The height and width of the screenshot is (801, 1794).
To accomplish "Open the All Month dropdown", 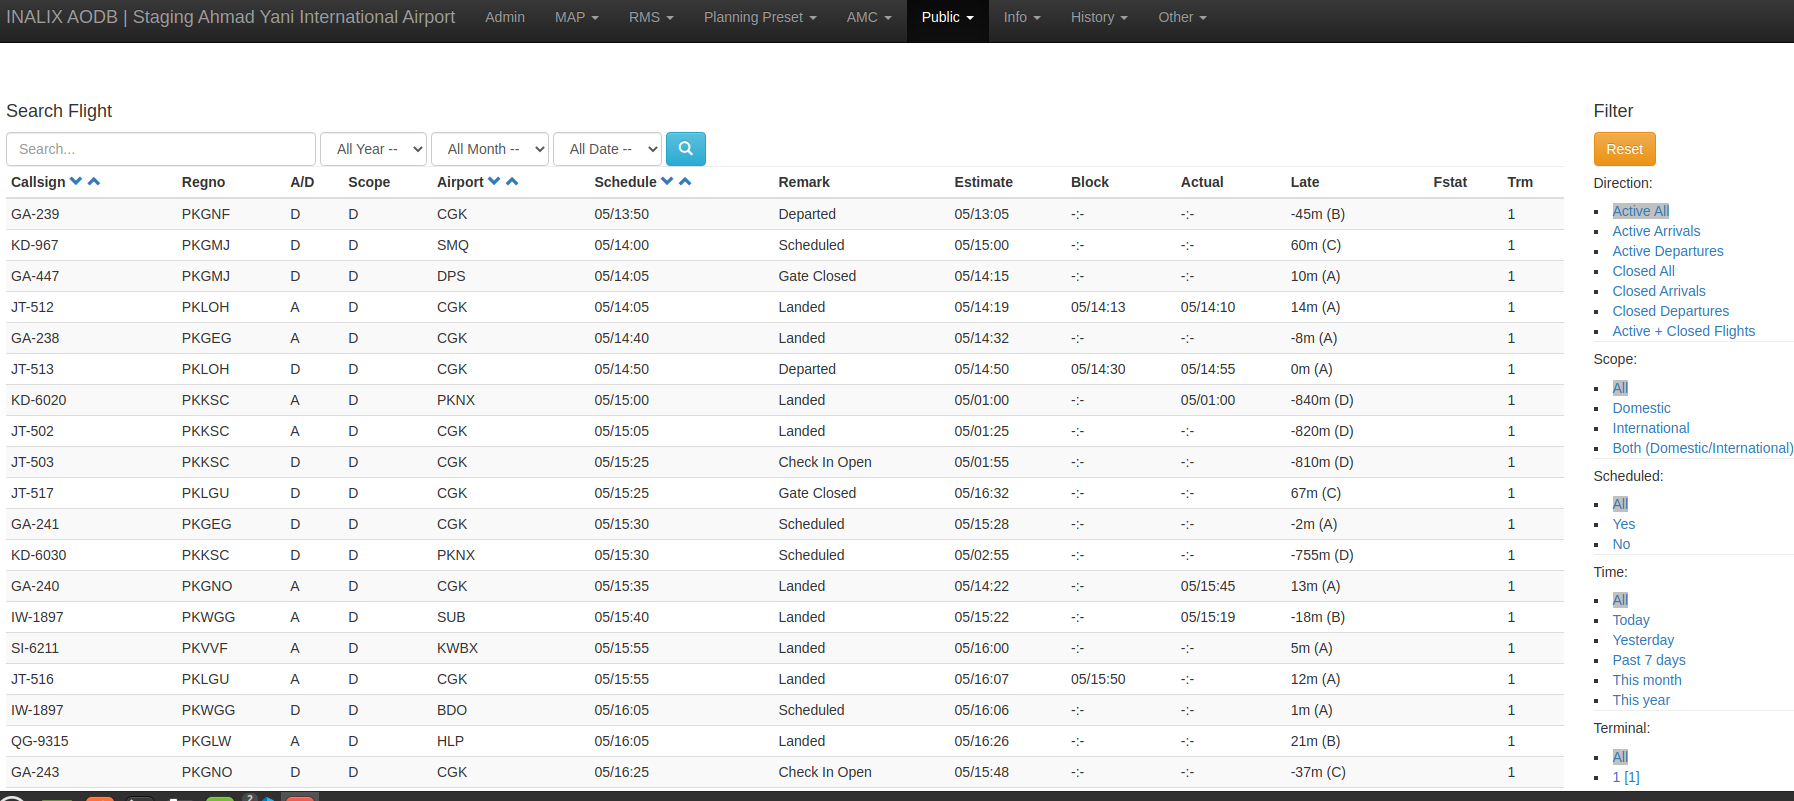I will (489, 149).
